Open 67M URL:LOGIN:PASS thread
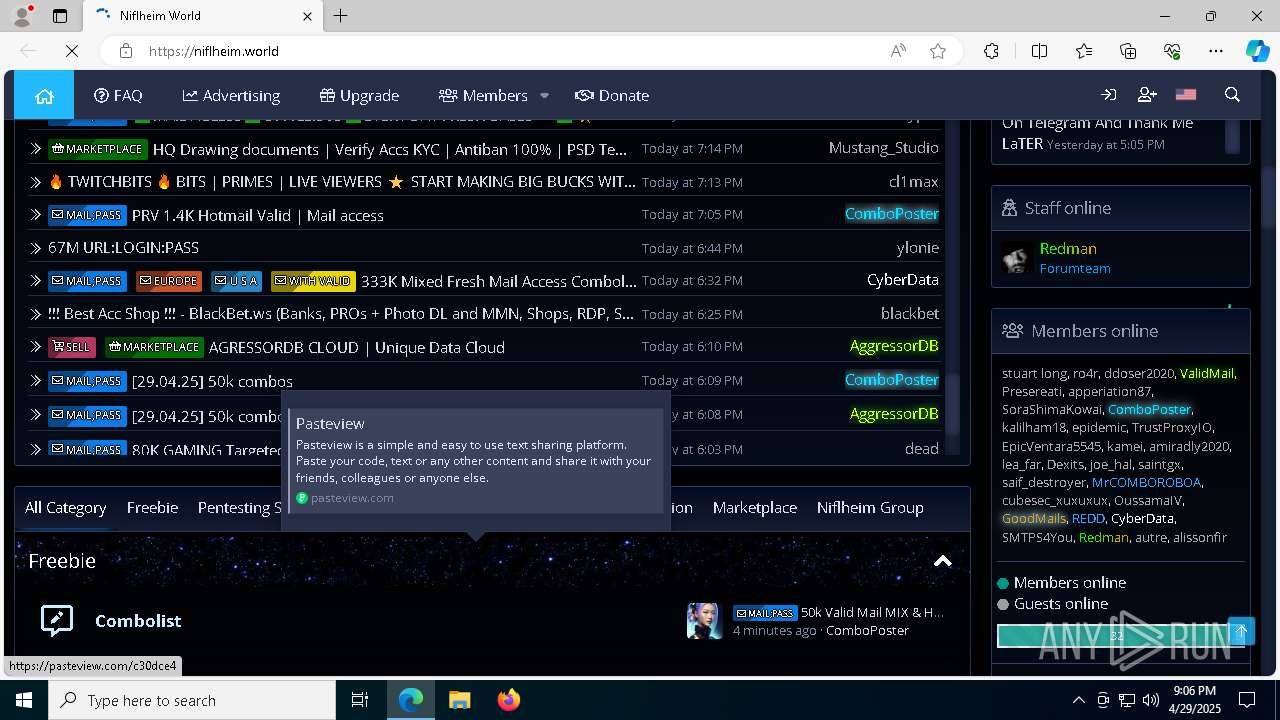The height and width of the screenshot is (720, 1280). coord(123,247)
